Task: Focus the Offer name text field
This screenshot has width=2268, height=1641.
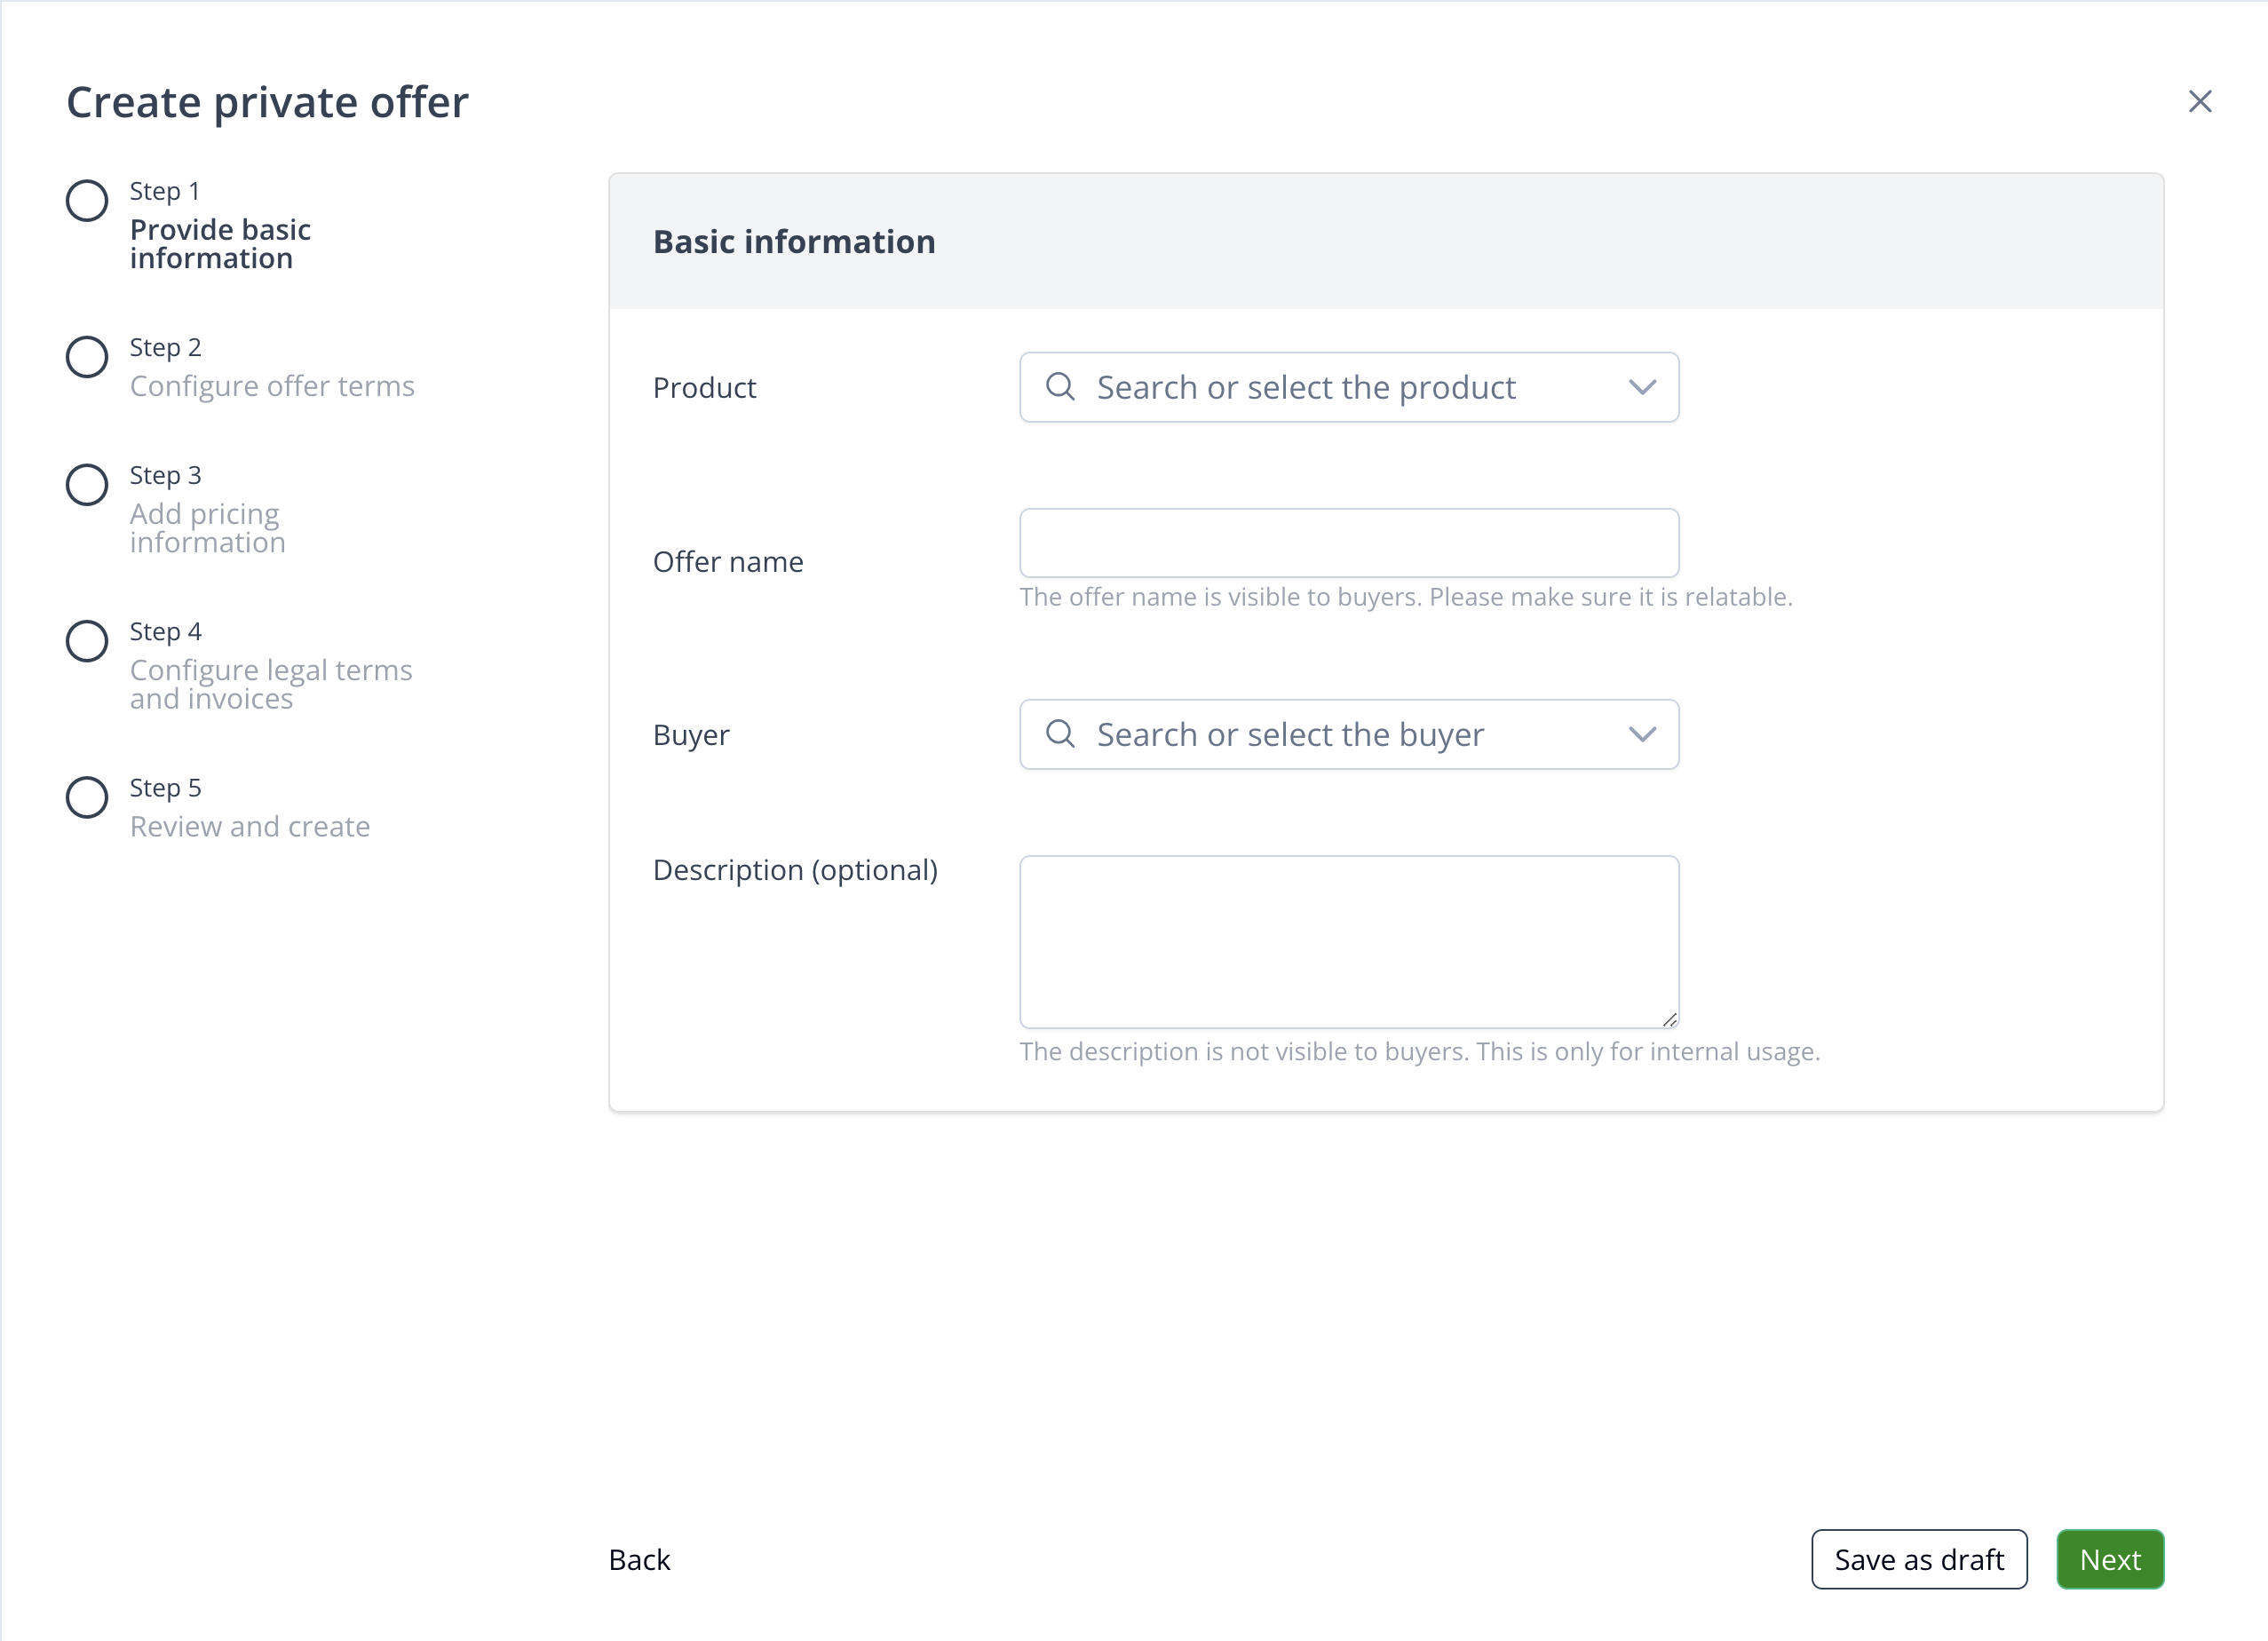Action: click(x=1348, y=543)
